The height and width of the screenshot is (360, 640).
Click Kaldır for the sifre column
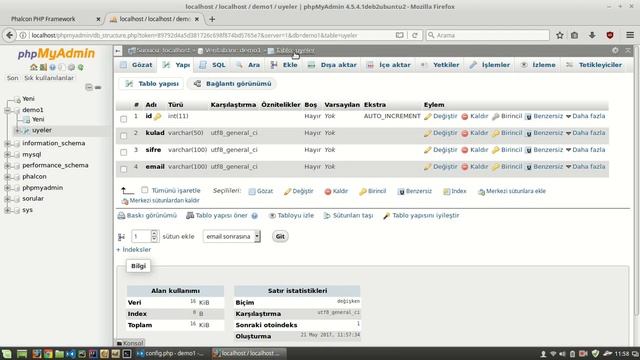tap(475, 150)
